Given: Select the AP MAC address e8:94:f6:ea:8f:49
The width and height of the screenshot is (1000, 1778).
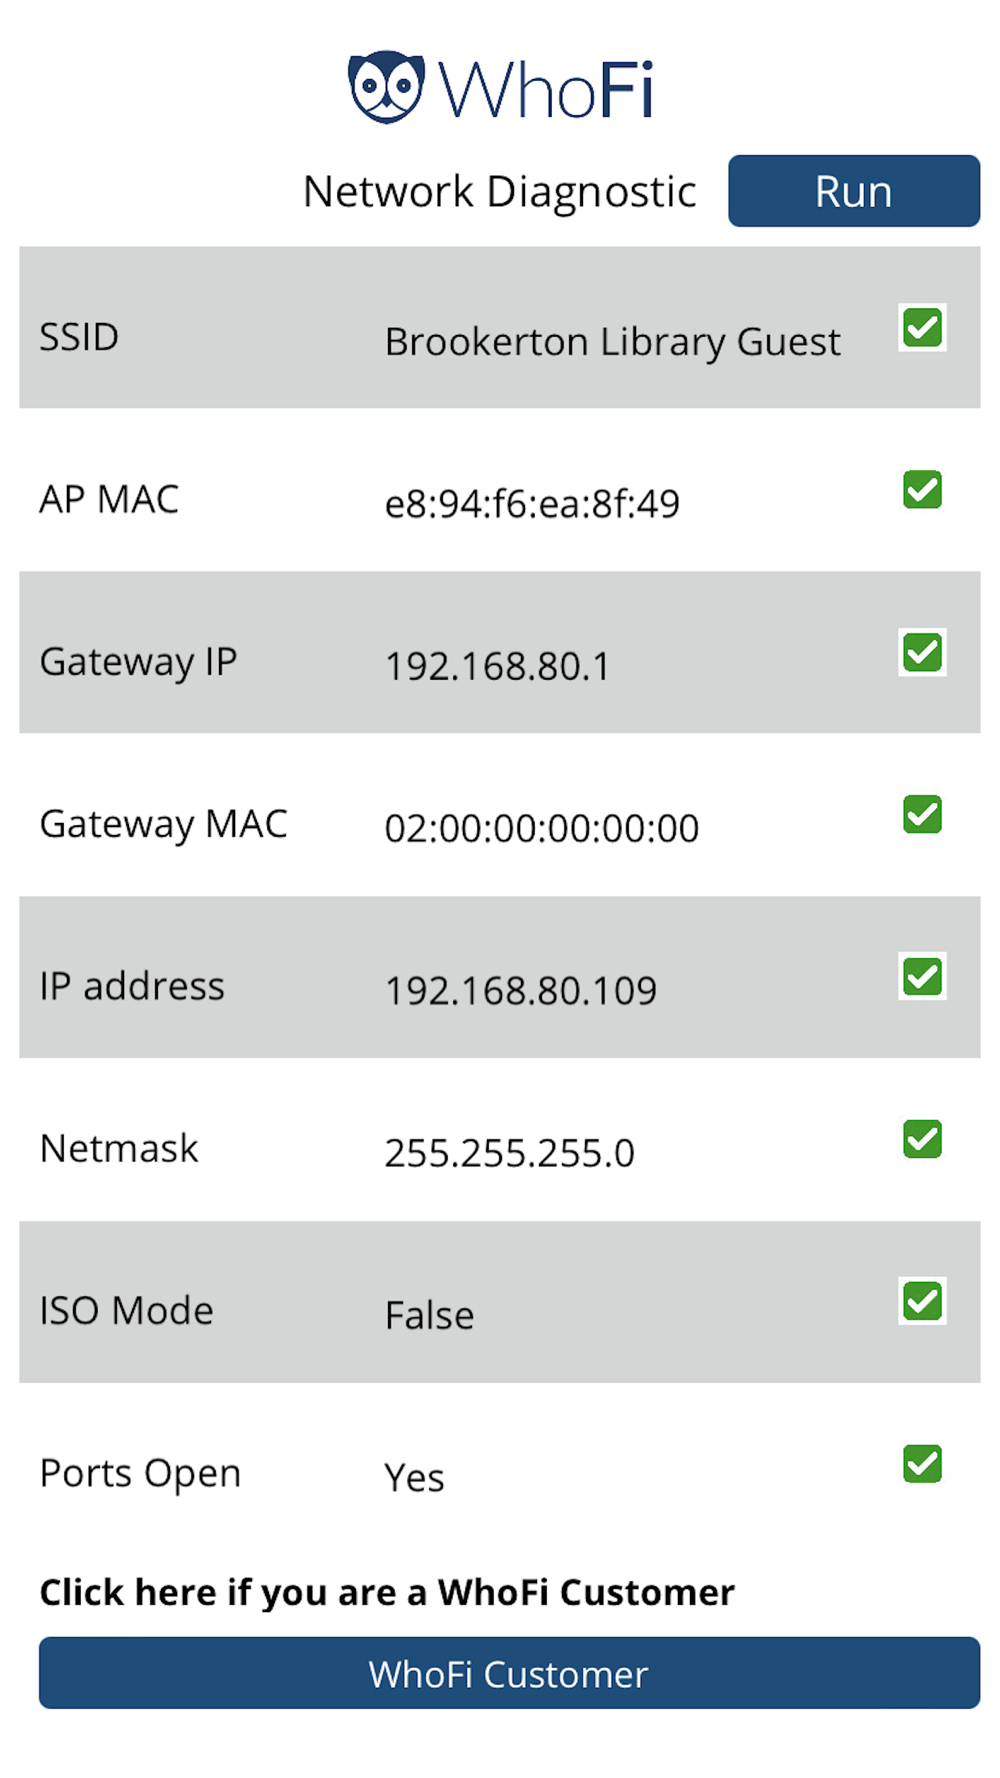Looking at the screenshot, I should [x=532, y=504].
